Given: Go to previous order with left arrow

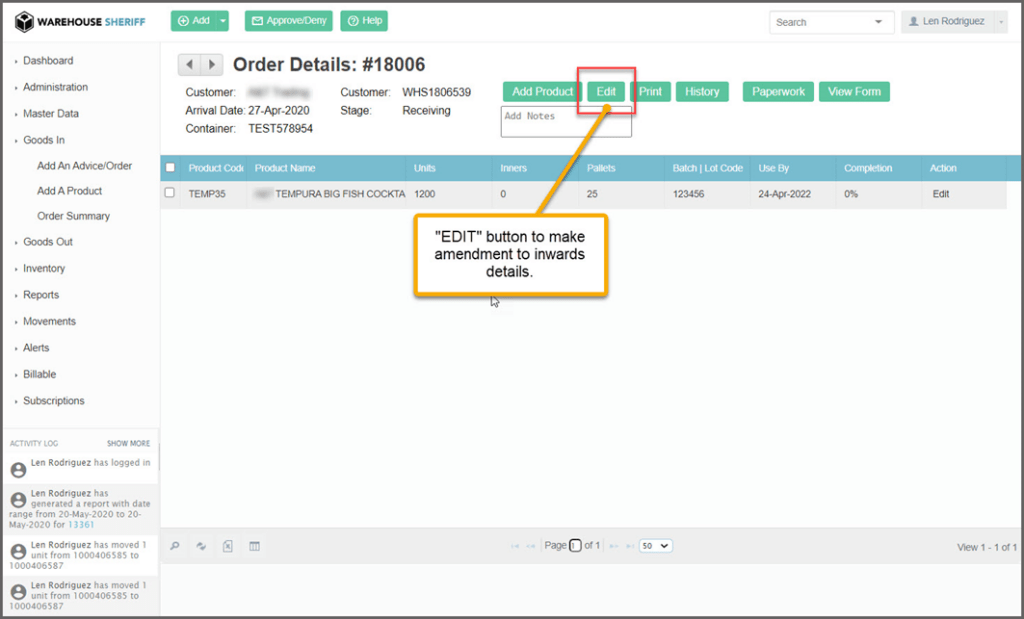Looking at the screenshot, I should (x=189, y=65).
